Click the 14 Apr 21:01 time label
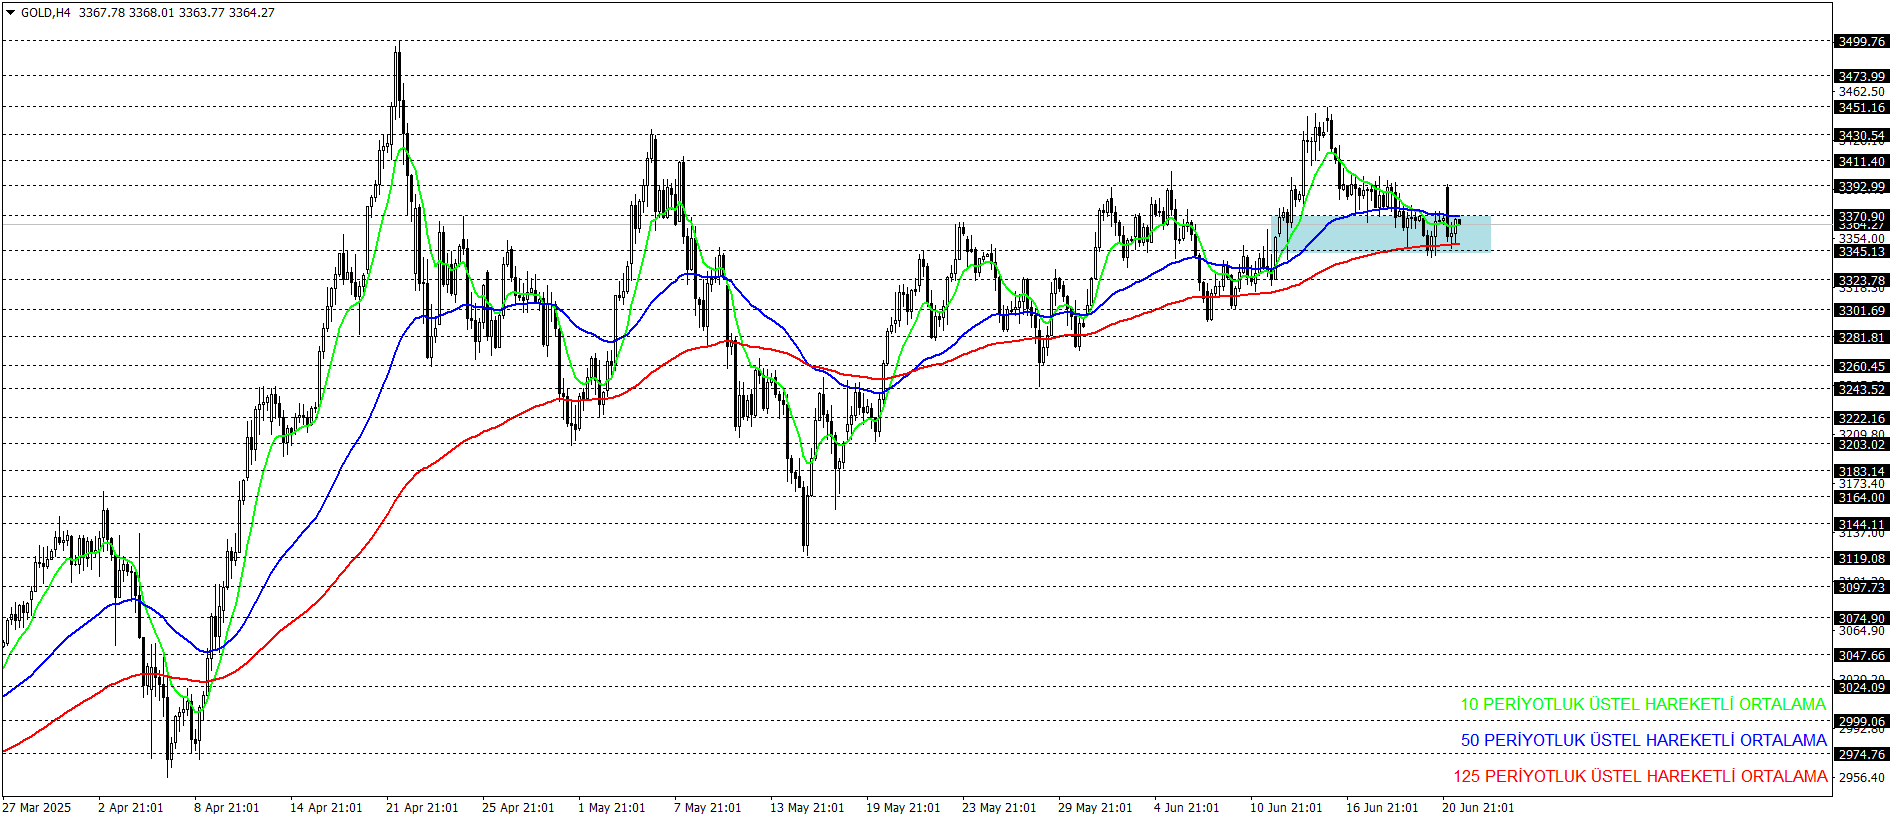The width and height of the screenshot is (1896, 820). pos(326,807)
